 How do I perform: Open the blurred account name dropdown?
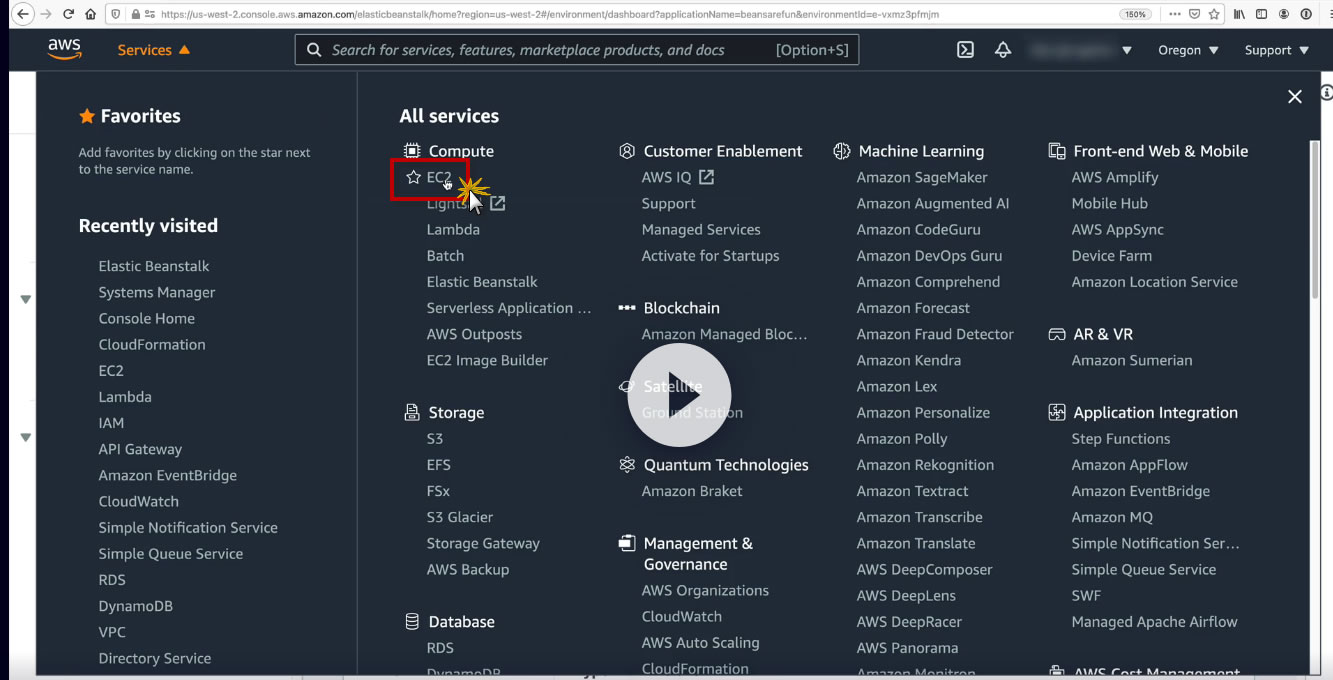1081,50
